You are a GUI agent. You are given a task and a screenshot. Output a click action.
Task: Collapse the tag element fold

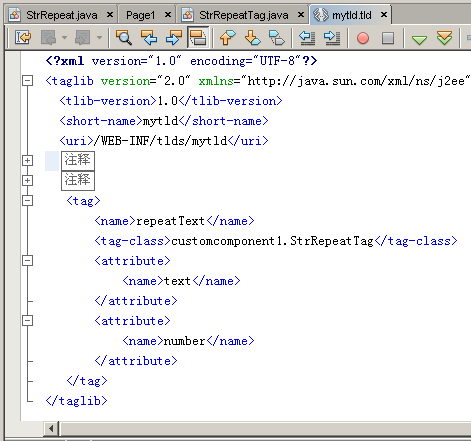click(28, 201)
